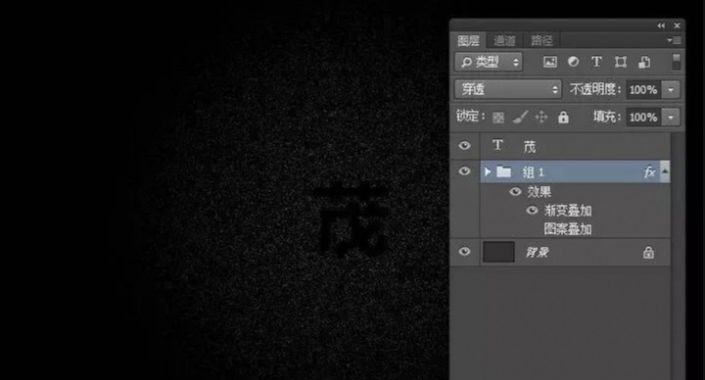This screenshot has width=705, height=380.
Task: Open the layers panel flyout menu
Action: (674, 40)
